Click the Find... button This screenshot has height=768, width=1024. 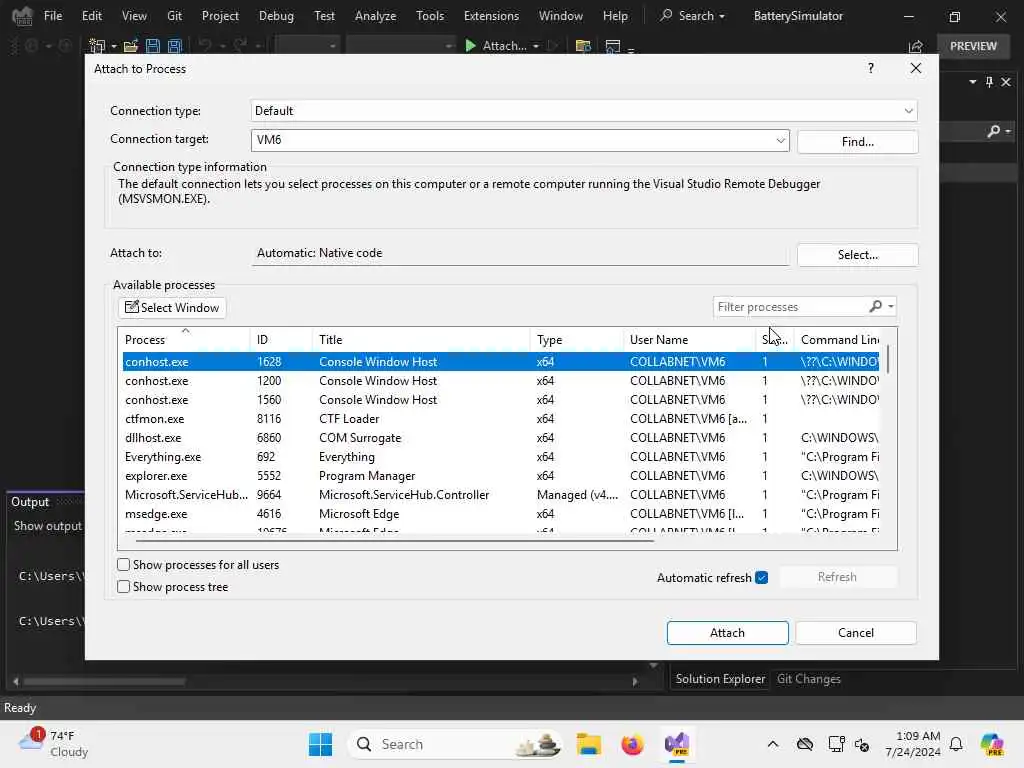[x=857, y=142]
